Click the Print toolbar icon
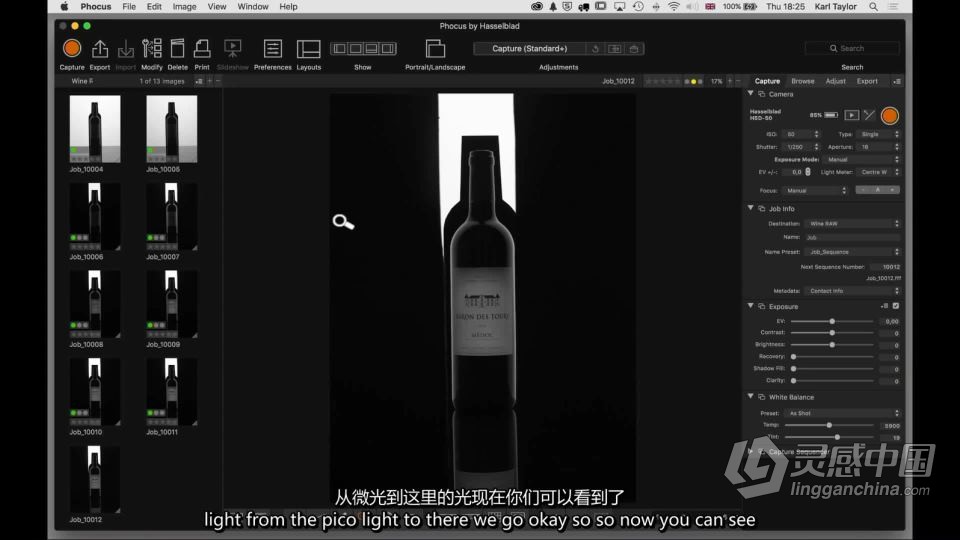The width and height of the screenshot is (960, 540). pos(202,48)
